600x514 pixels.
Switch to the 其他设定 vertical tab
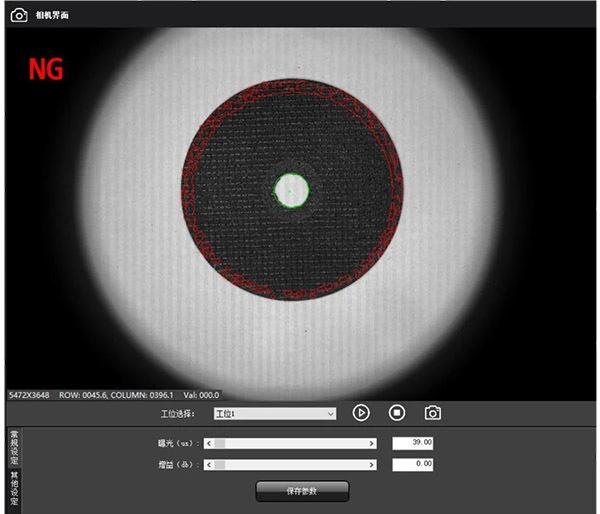click(x=14, y=489)
